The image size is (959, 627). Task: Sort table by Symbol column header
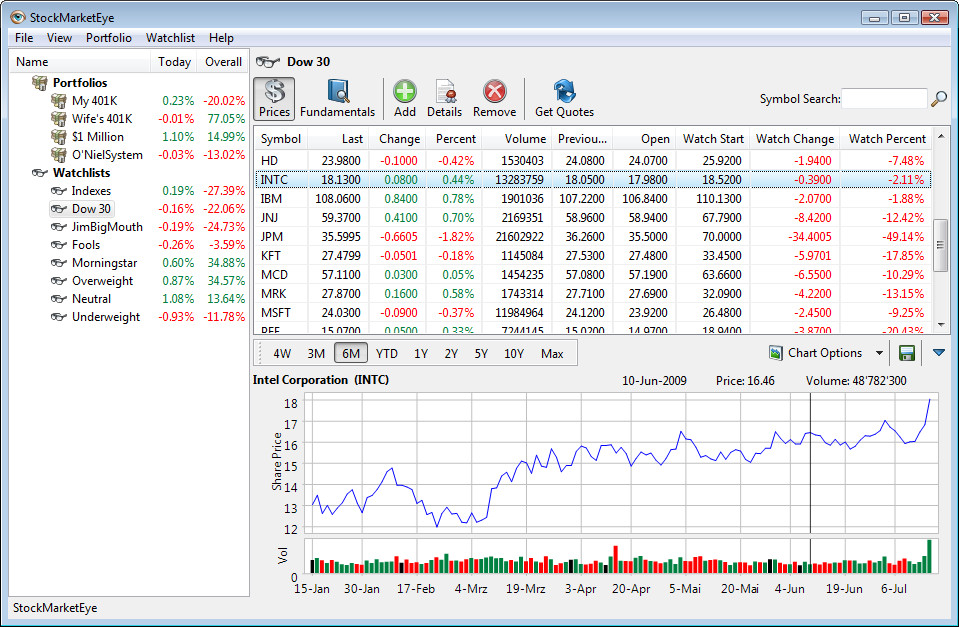pyautogui.click(x=281, y=139)
